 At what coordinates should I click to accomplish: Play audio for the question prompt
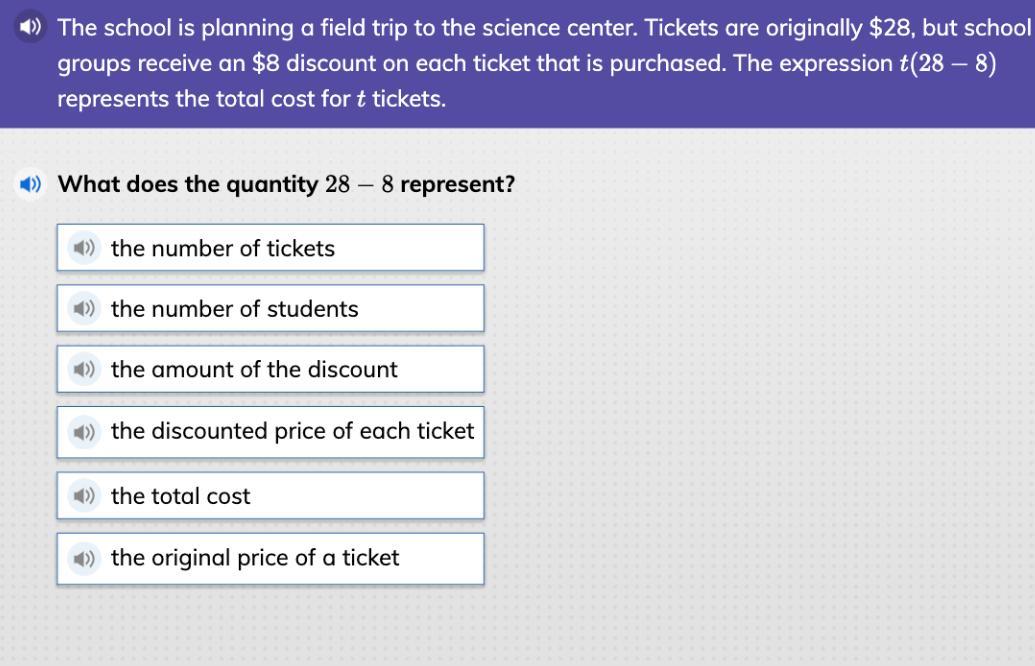[31, 184]
